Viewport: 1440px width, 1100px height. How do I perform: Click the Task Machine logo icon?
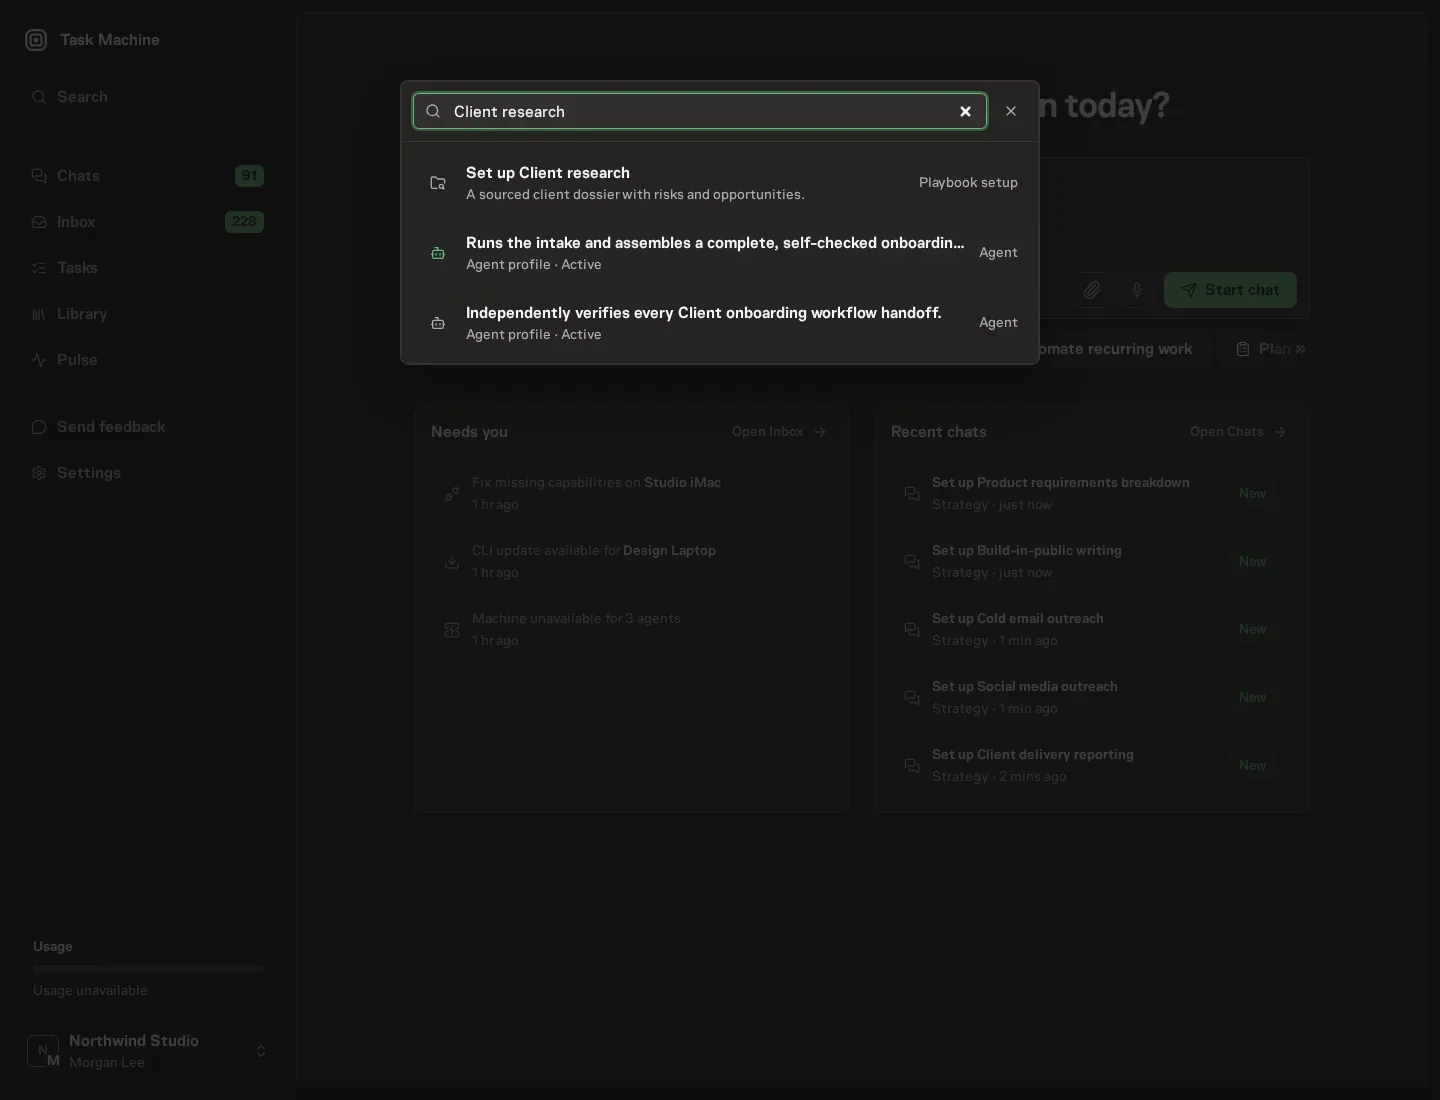pos(36,40)
